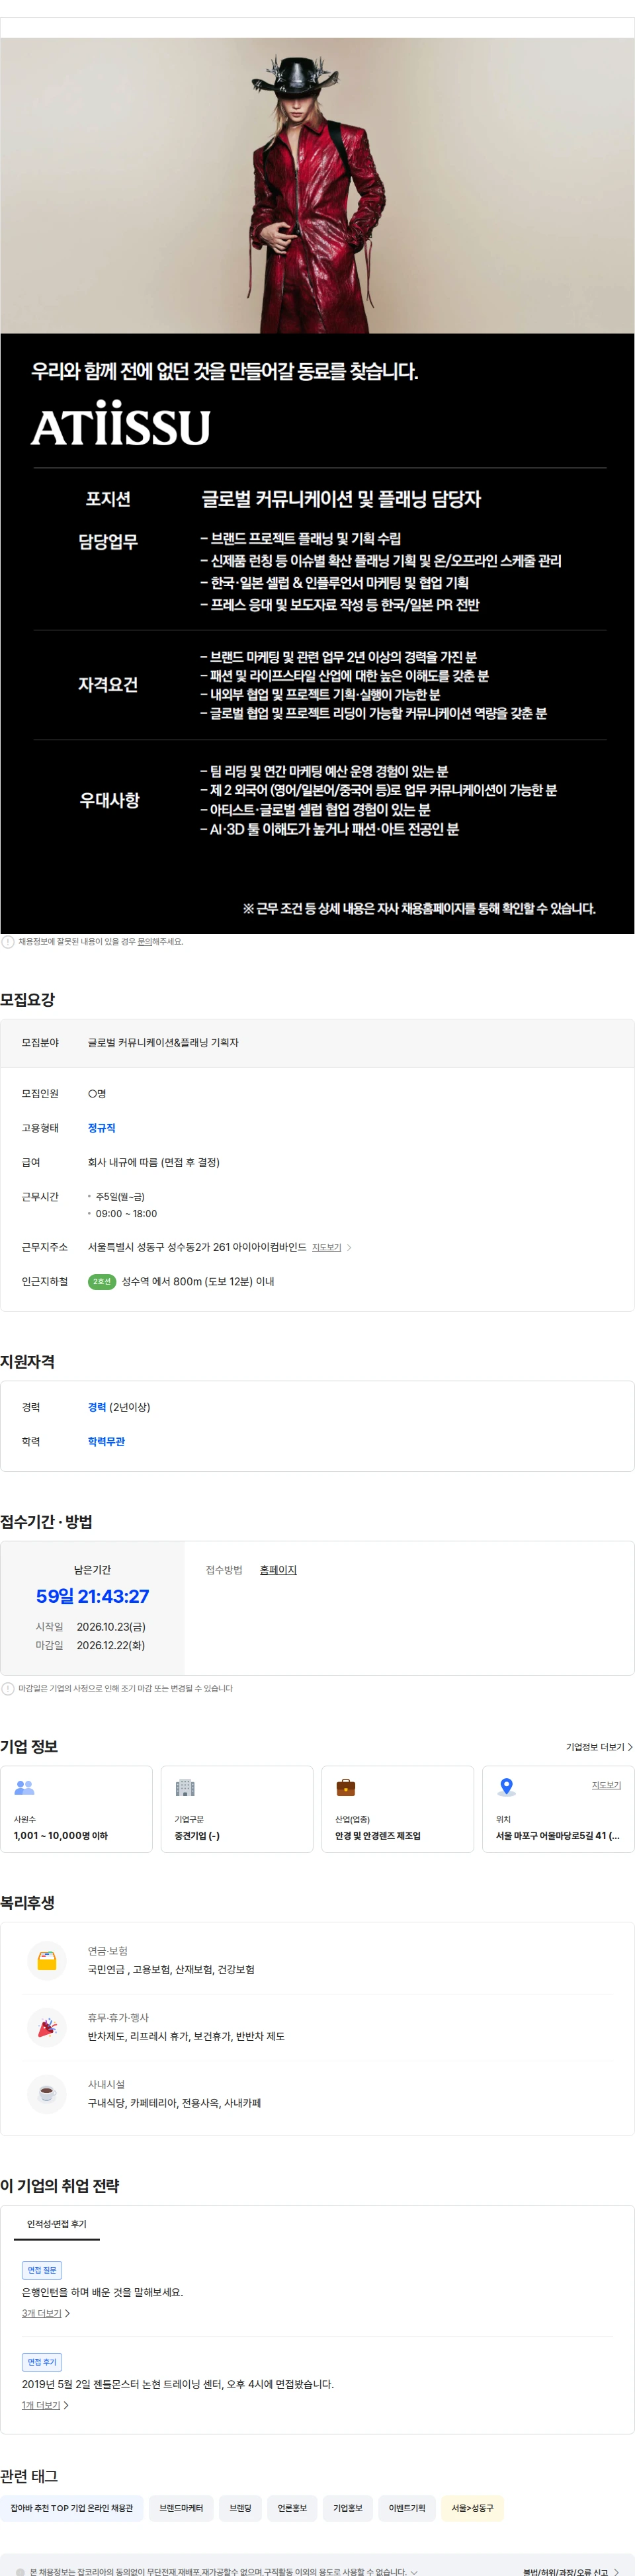Click the work hours 09:00 ~ 18:00 text
The width and height of the screenshot is (635, 2576).
[126, 1213]
